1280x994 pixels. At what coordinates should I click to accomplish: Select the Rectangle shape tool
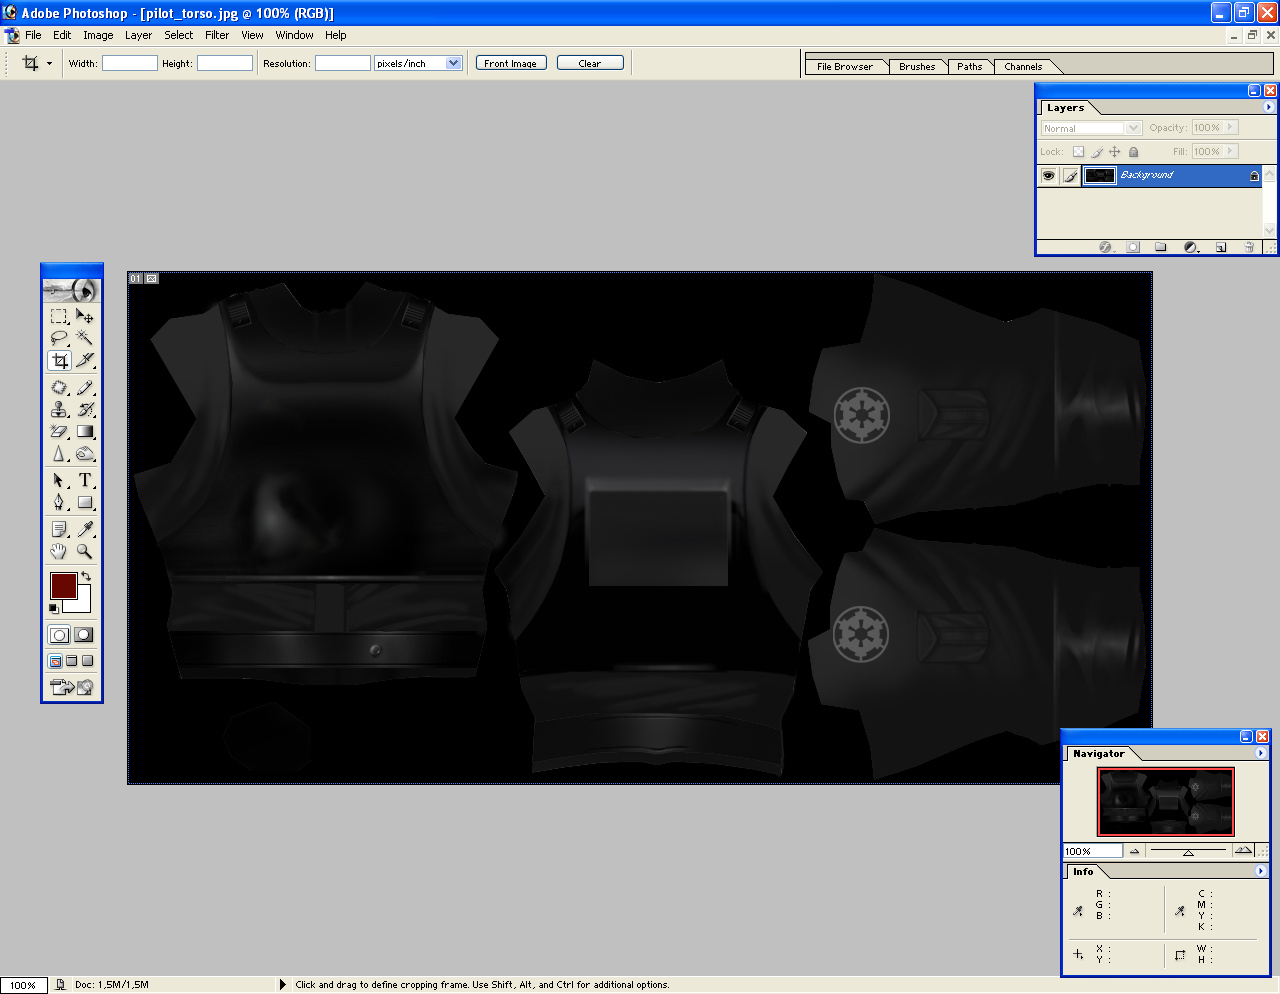(x=85, y=502)
